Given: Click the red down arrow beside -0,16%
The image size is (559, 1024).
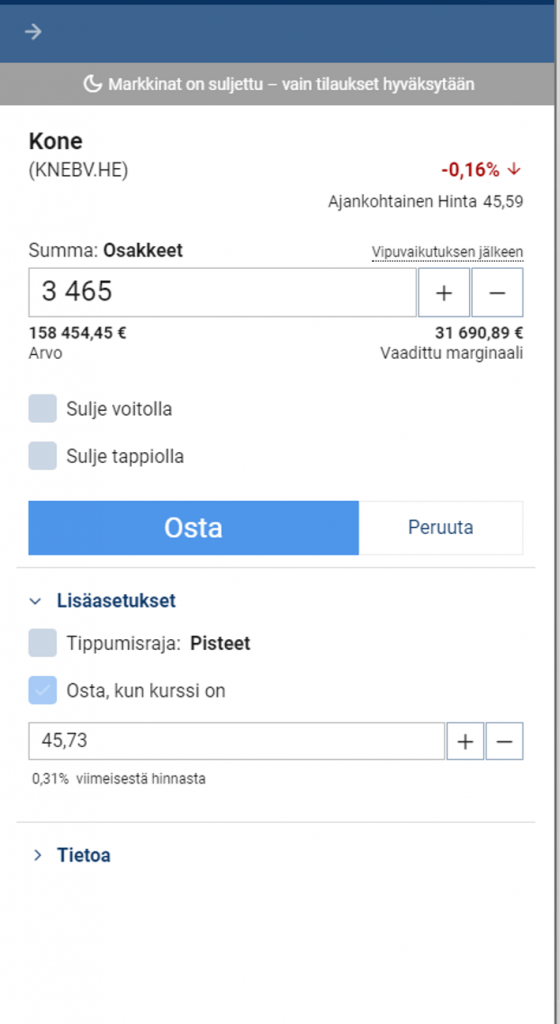Looking at the screenshot, I should click(x=514, y=170).
